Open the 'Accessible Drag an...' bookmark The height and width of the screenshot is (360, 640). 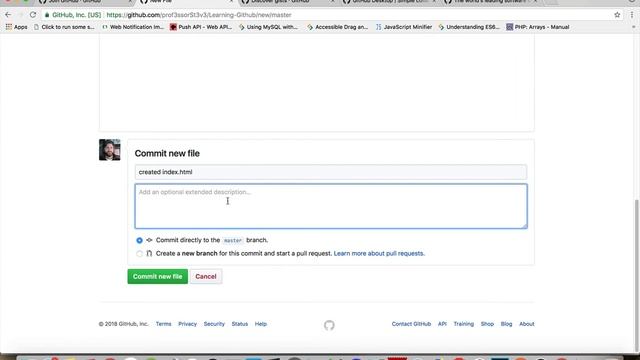(x=338, y=27)
